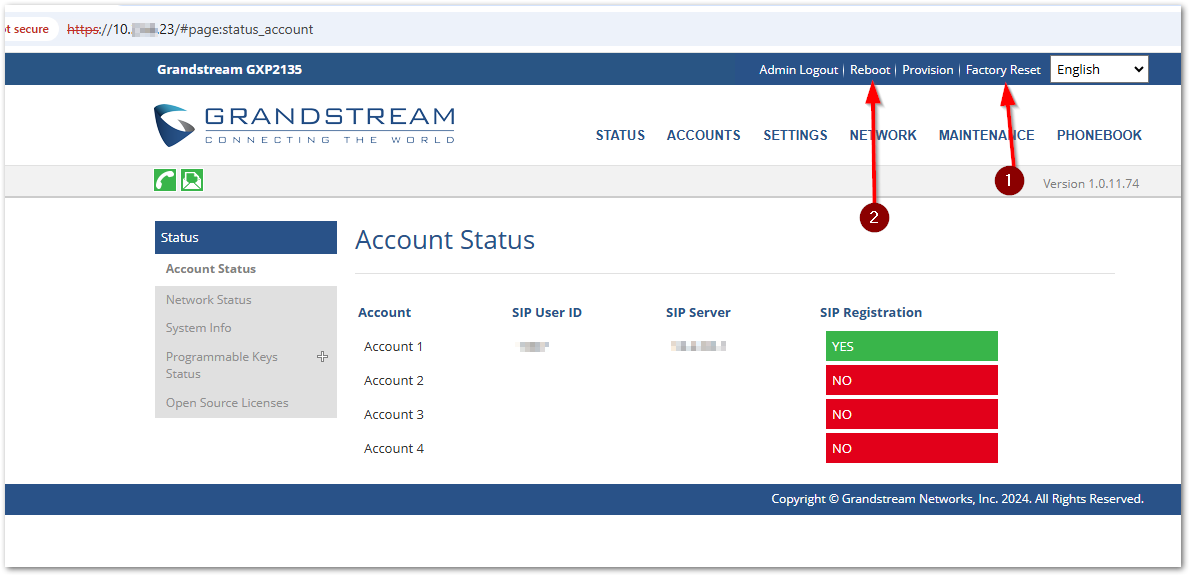Click the green message envelope icon
Viewport: 1190px width, 576px height.
[192, 181]
